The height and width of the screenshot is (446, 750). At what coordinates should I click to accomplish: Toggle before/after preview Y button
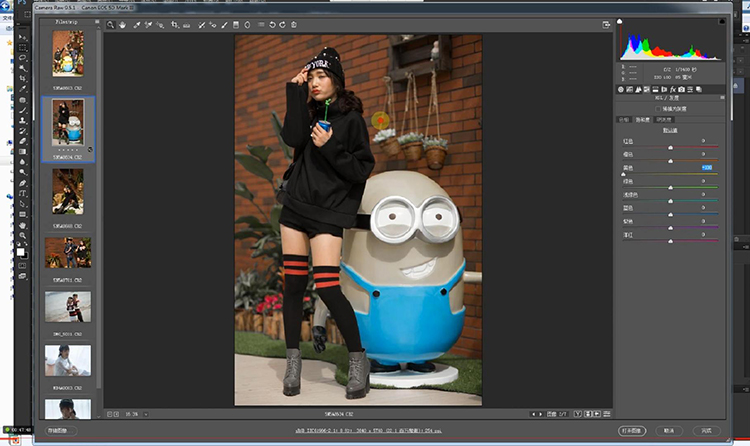point(578,414)
